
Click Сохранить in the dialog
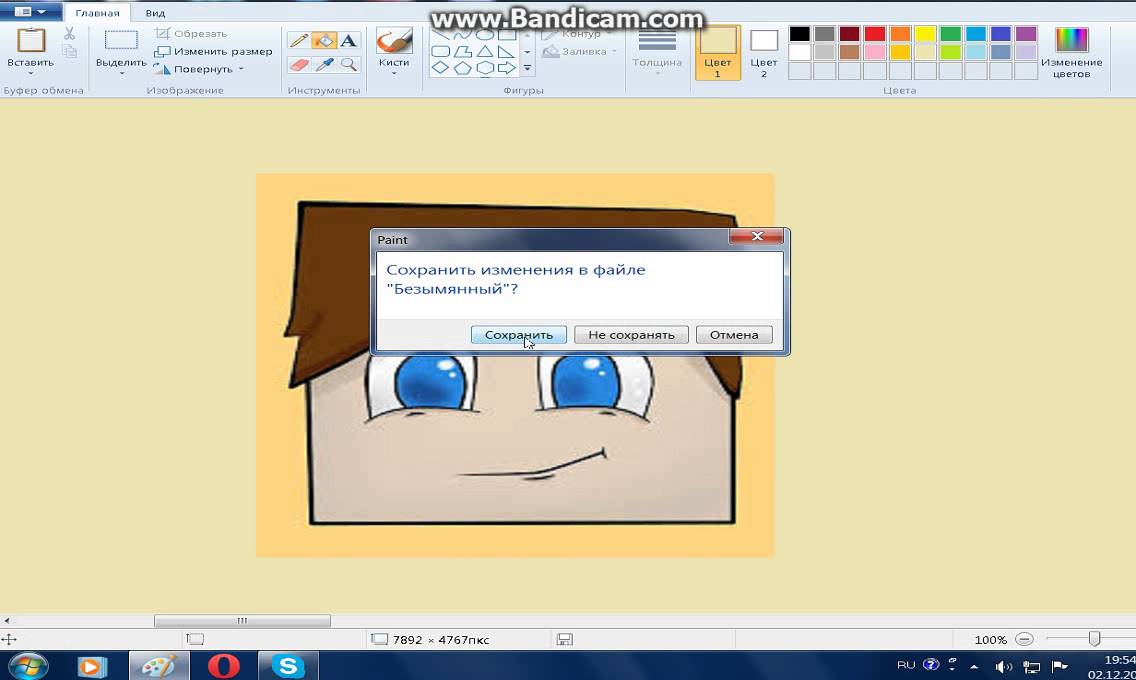click(518, 335)
